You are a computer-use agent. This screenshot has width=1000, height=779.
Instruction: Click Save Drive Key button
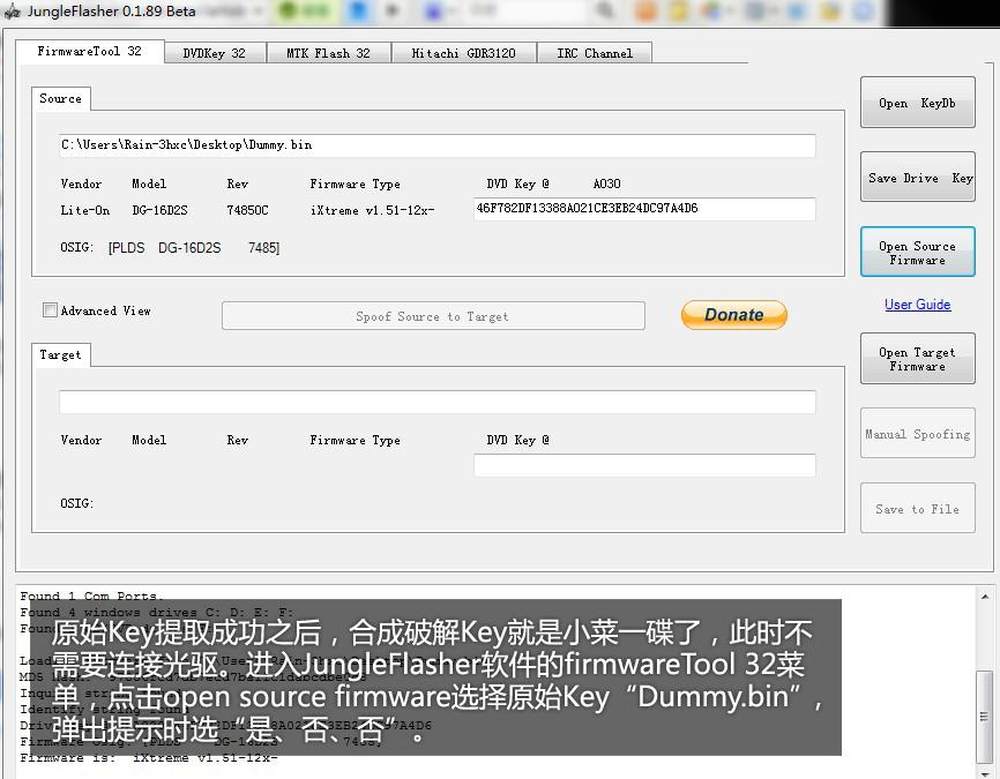(917, 177)
